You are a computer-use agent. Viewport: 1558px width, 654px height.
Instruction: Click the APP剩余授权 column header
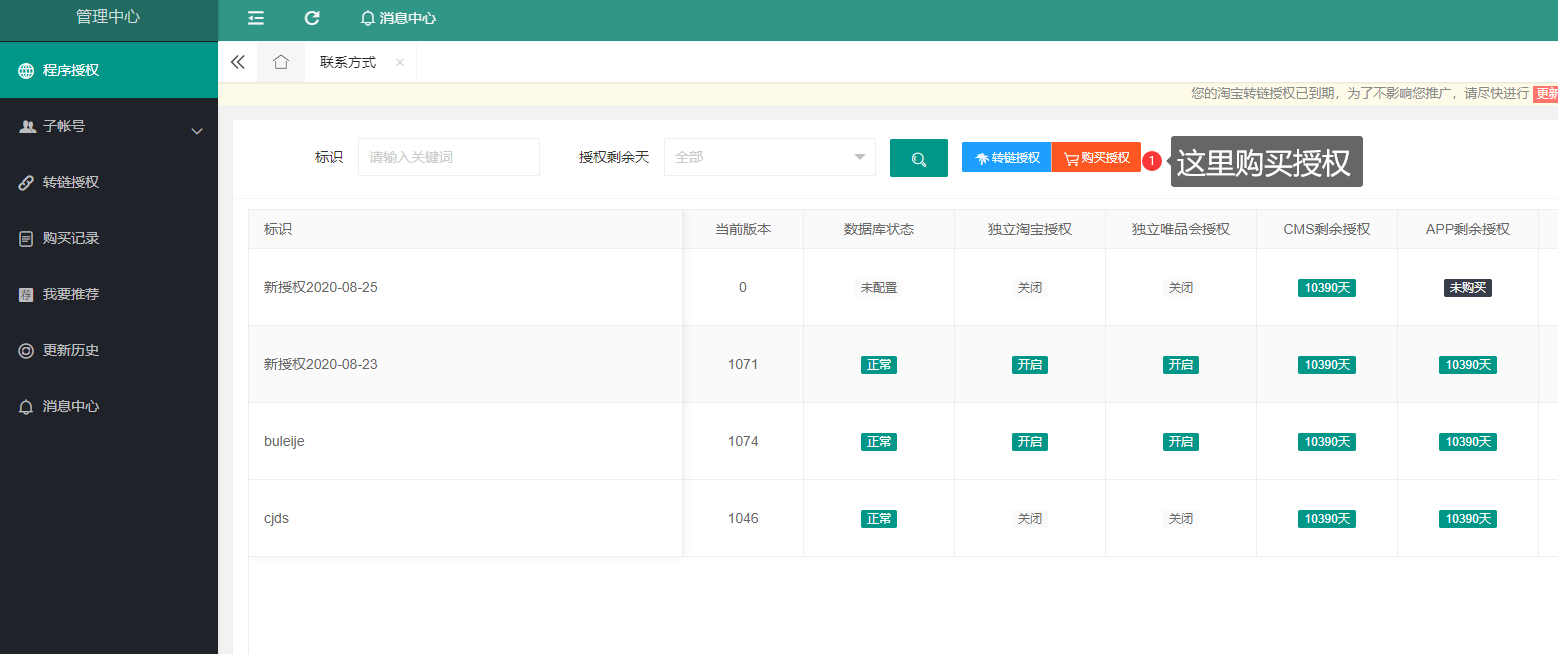click(1468, 229)
